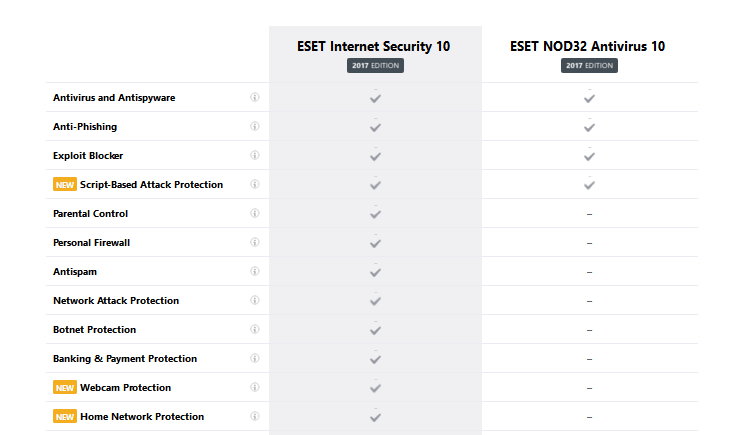This screenshot has width=742, height=435.
Task: Select the ESET NOD32 Antivirus 10 heading
Action: pos(589,46)
